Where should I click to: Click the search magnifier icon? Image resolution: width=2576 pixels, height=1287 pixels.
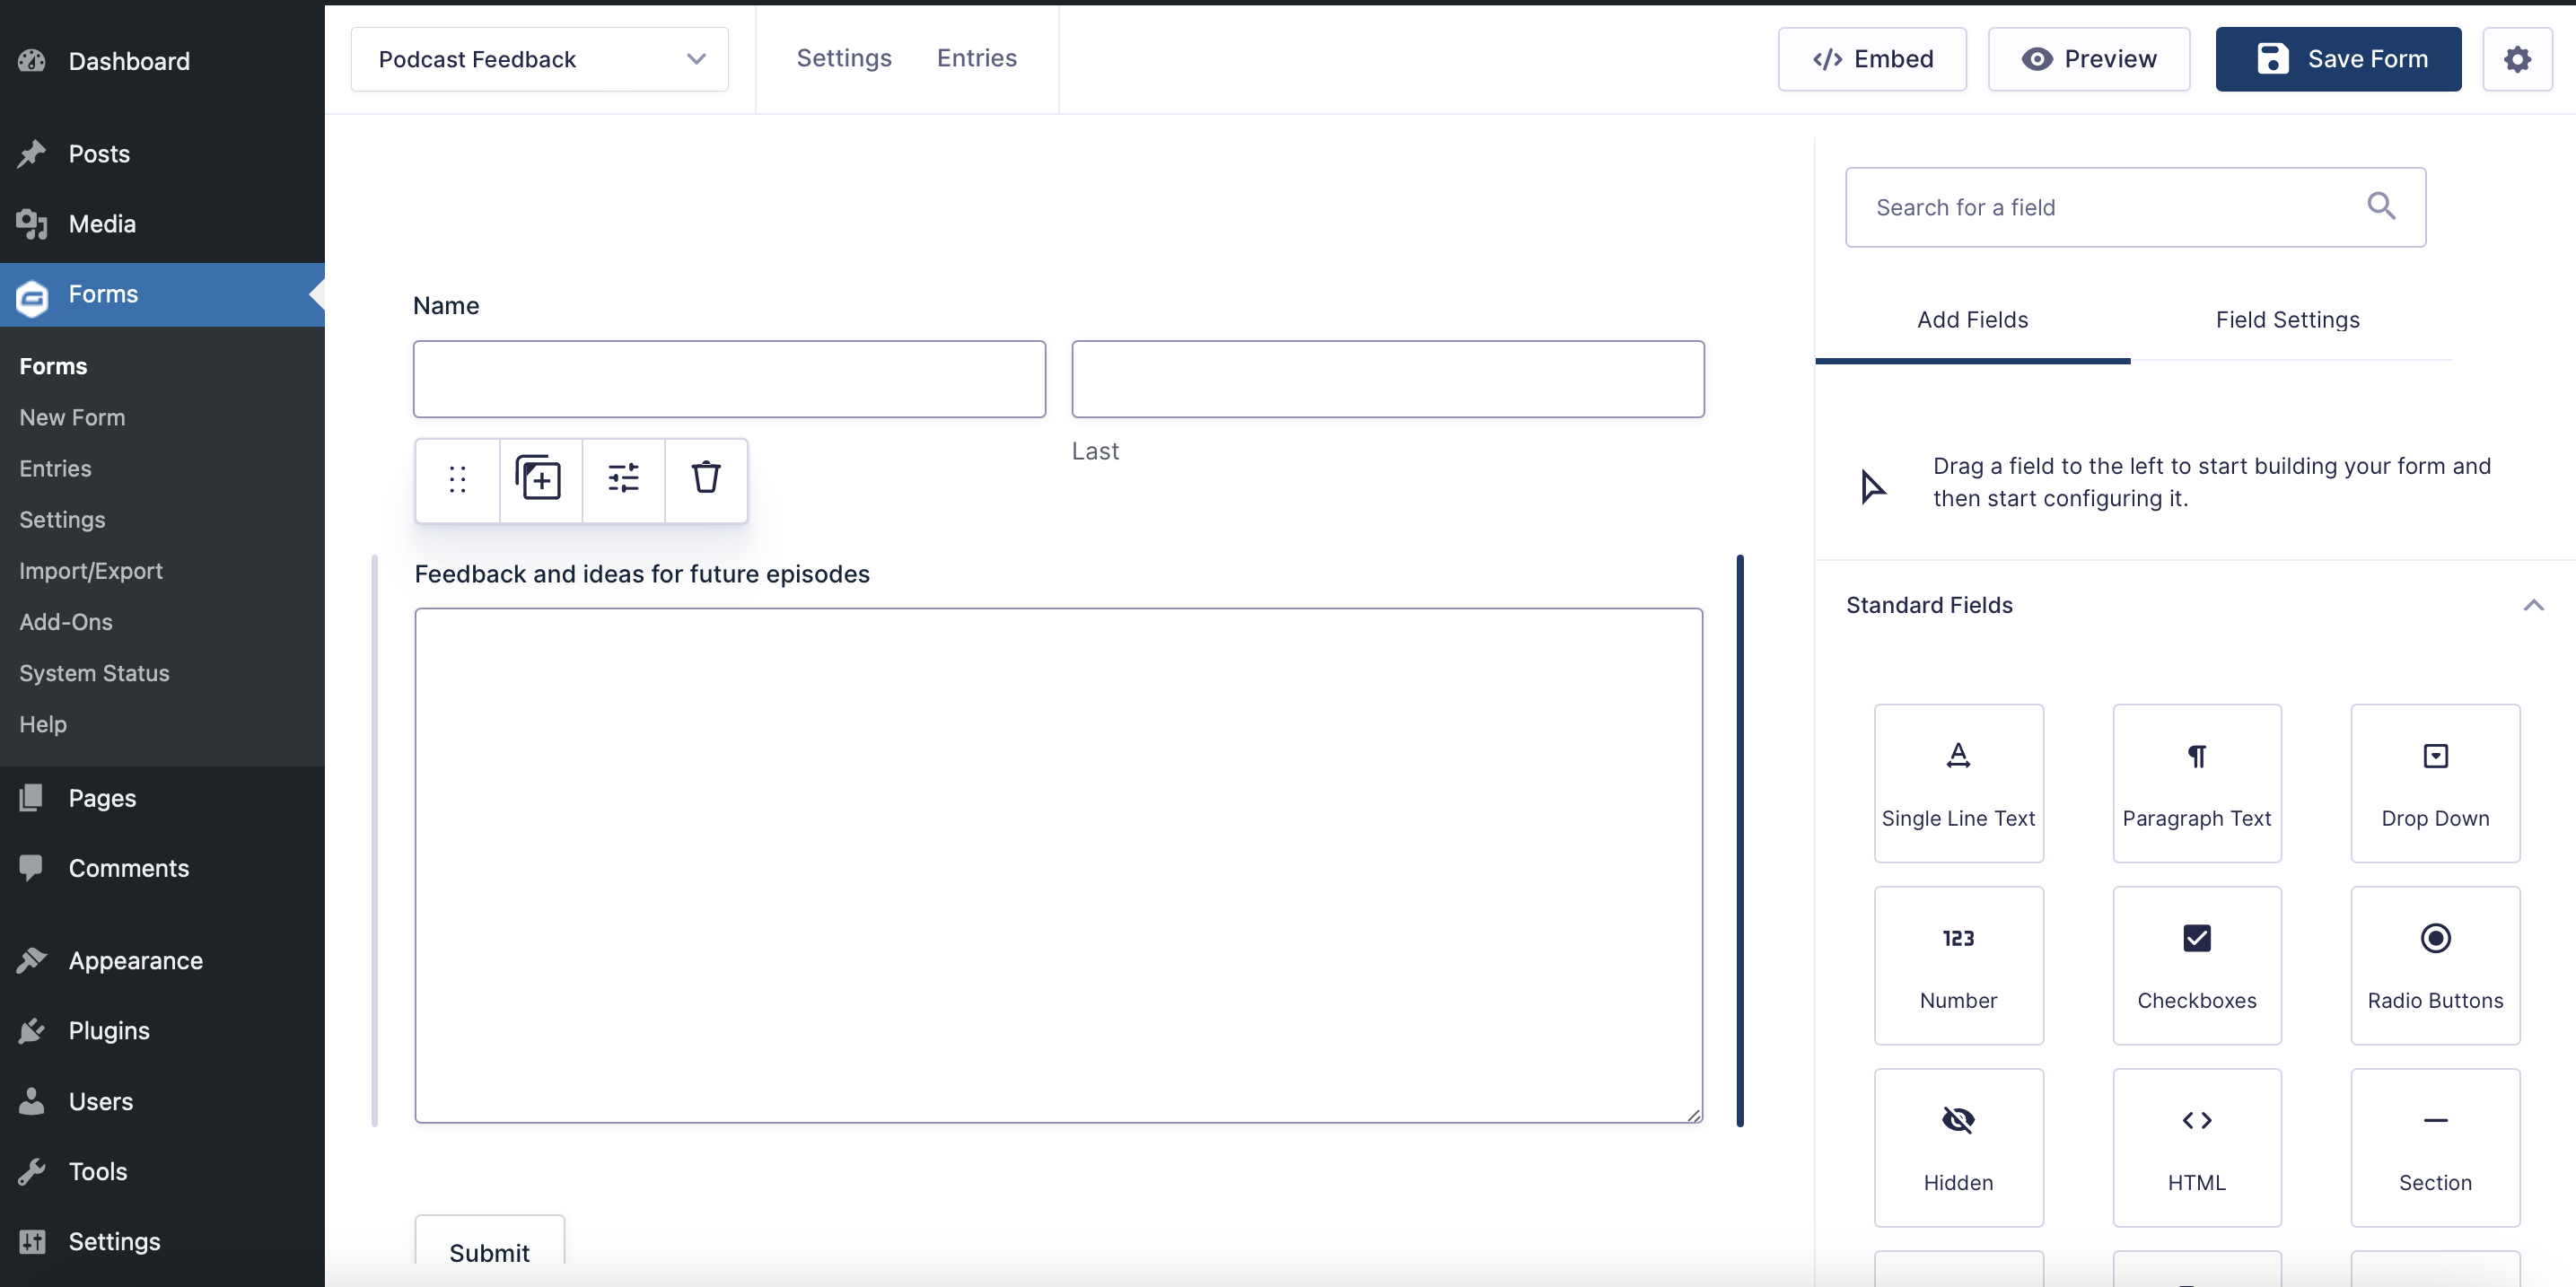coord(2381,206)
